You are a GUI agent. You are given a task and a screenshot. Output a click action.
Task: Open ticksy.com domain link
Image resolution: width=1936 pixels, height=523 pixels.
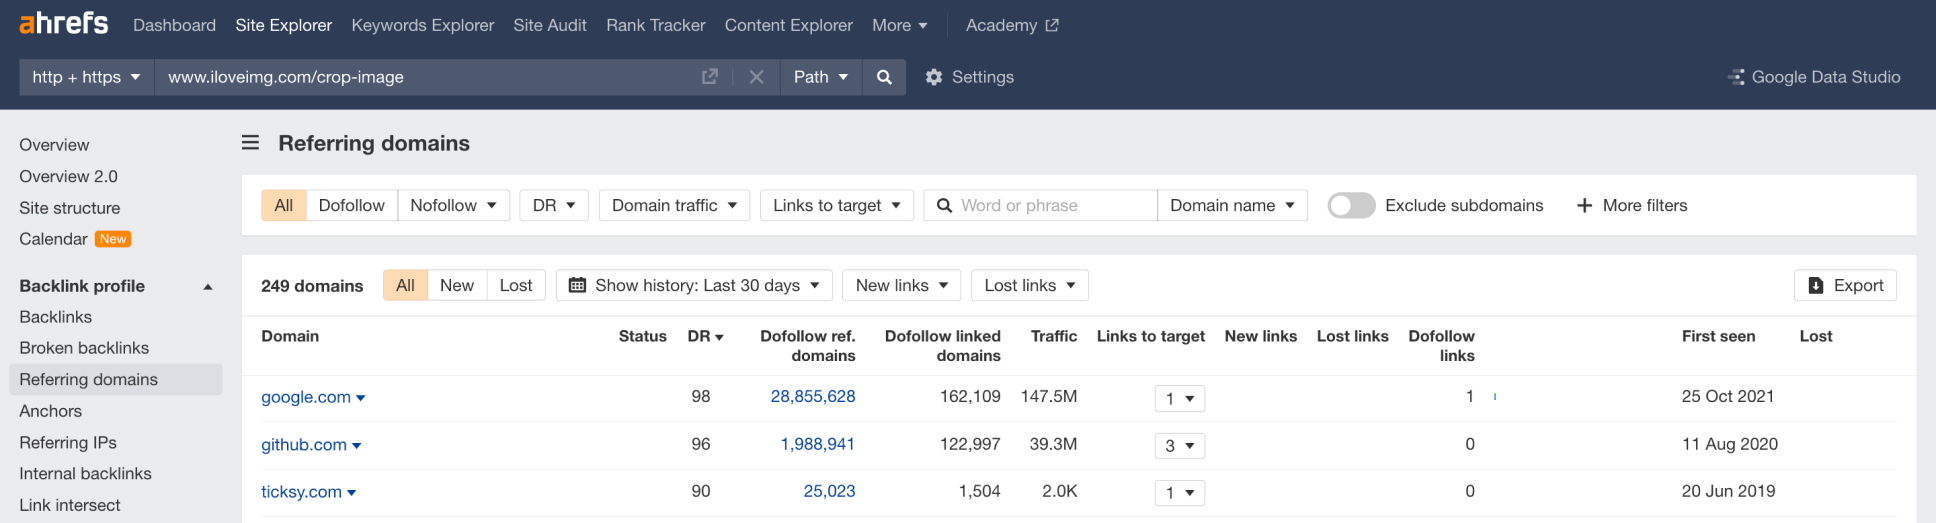click(x=301, y=492)
